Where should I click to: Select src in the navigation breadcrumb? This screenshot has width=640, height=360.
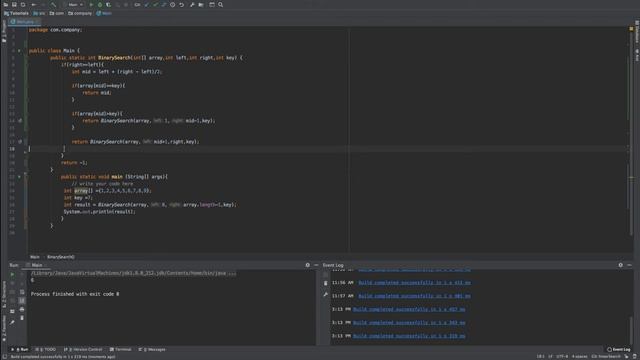40,13
